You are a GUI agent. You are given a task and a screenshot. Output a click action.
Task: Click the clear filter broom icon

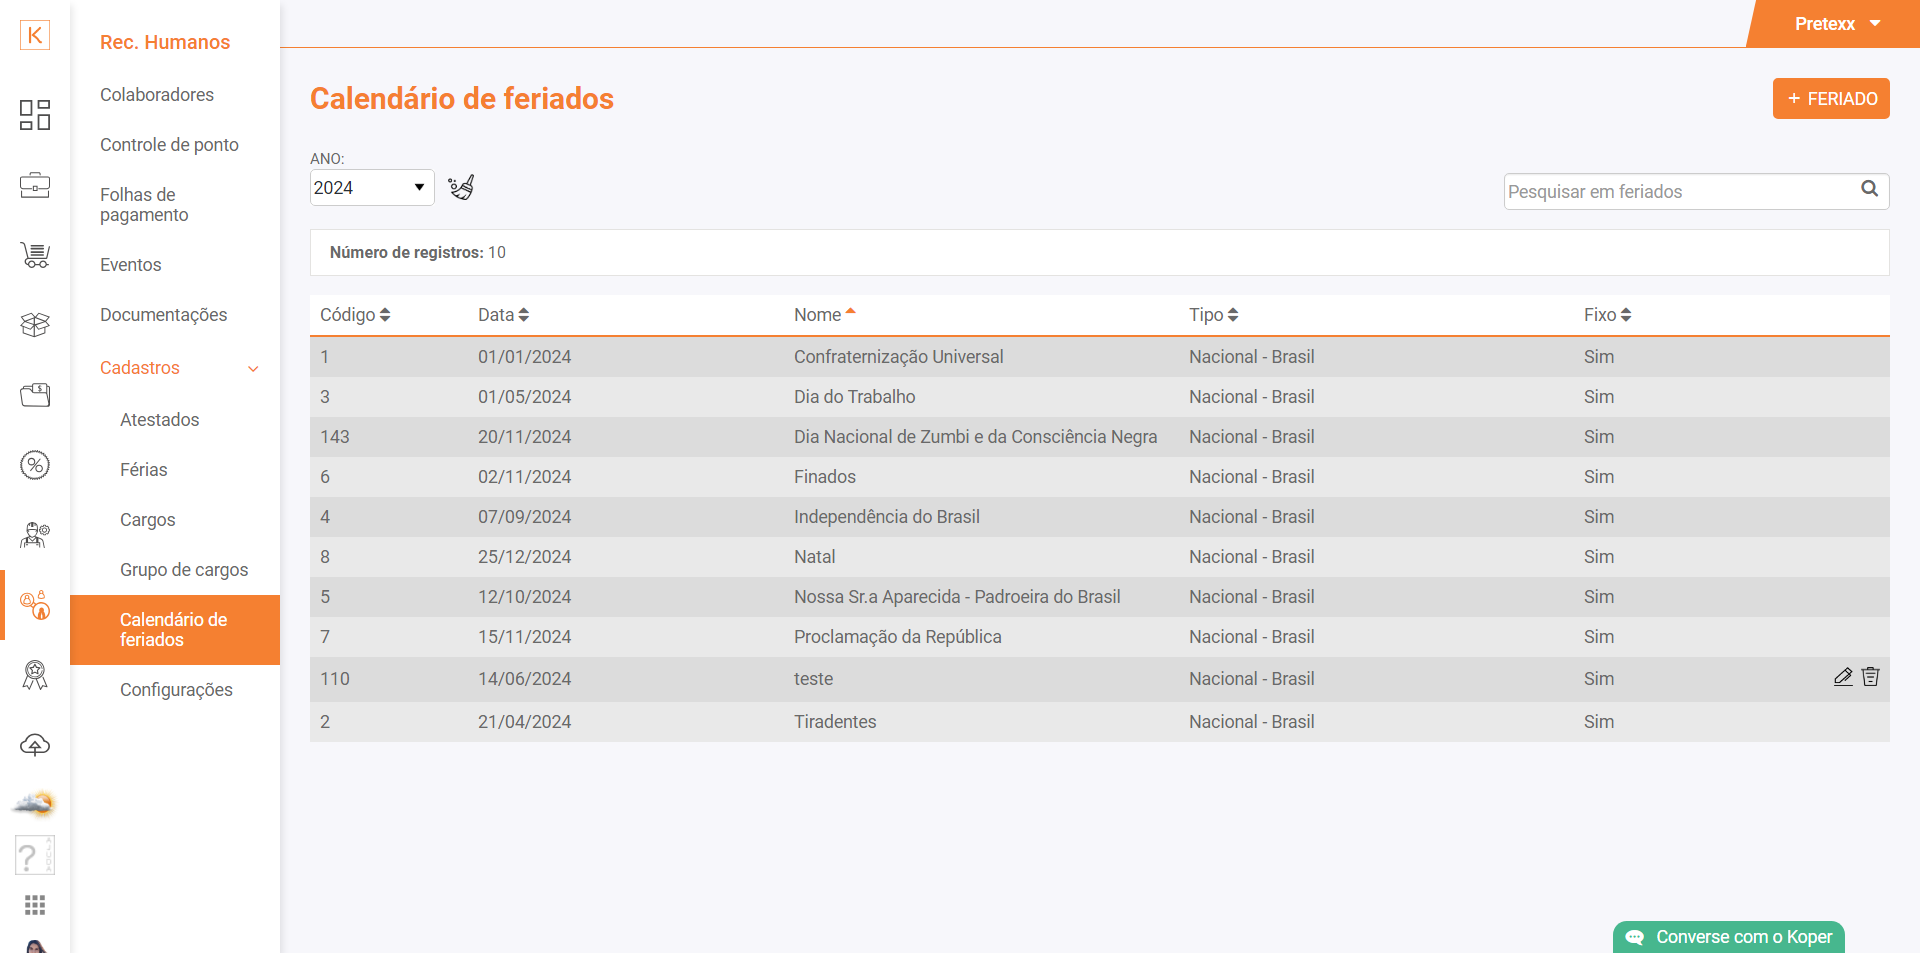(x=461, y=187)
